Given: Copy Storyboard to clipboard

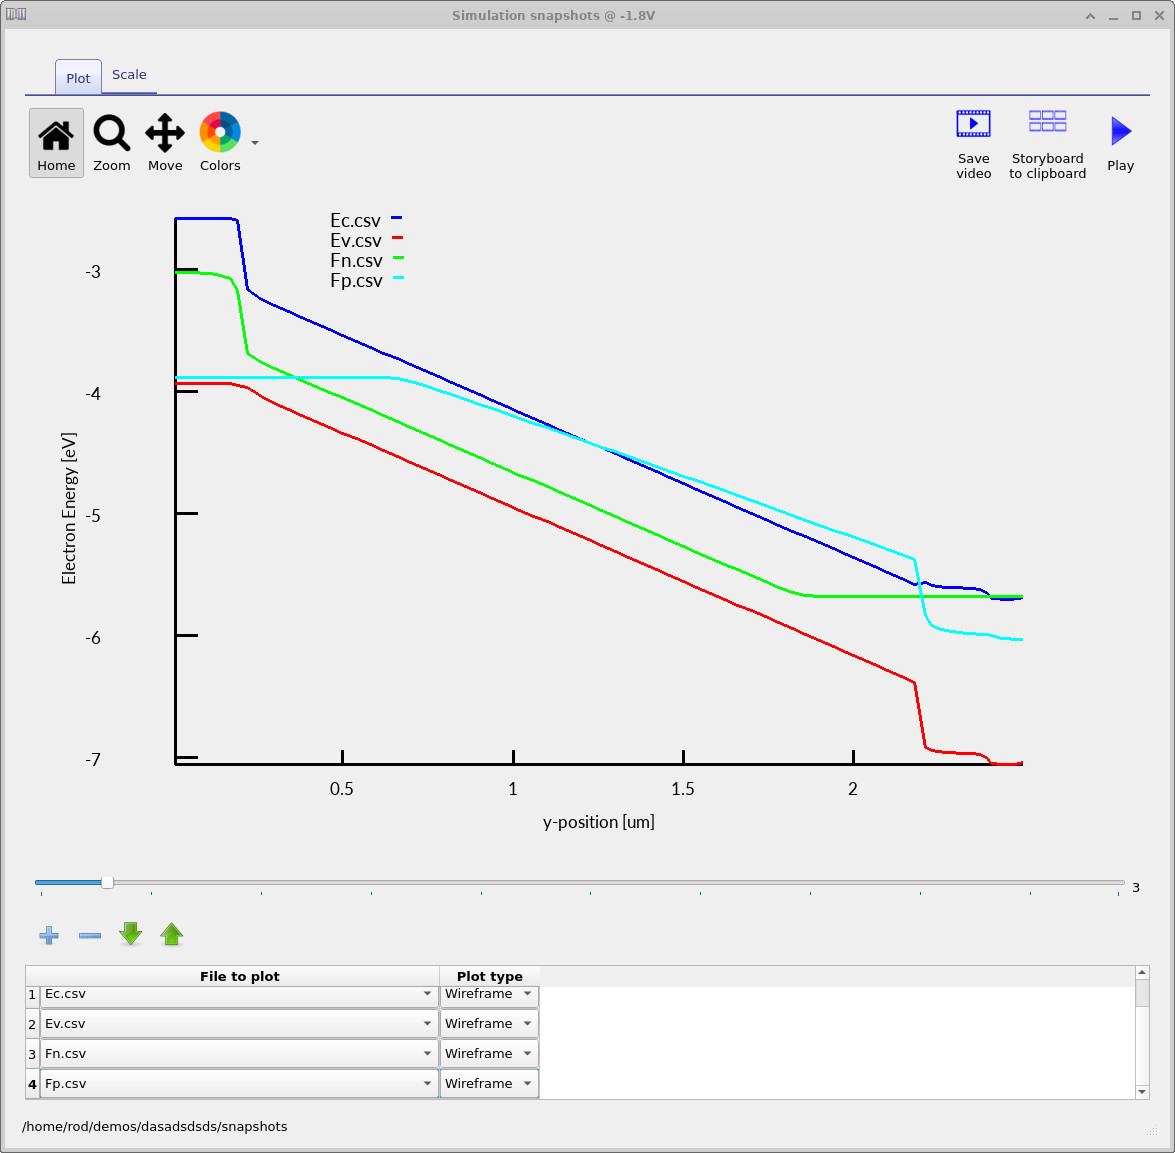Looking at the screenshot, I should pos(1047,144).
